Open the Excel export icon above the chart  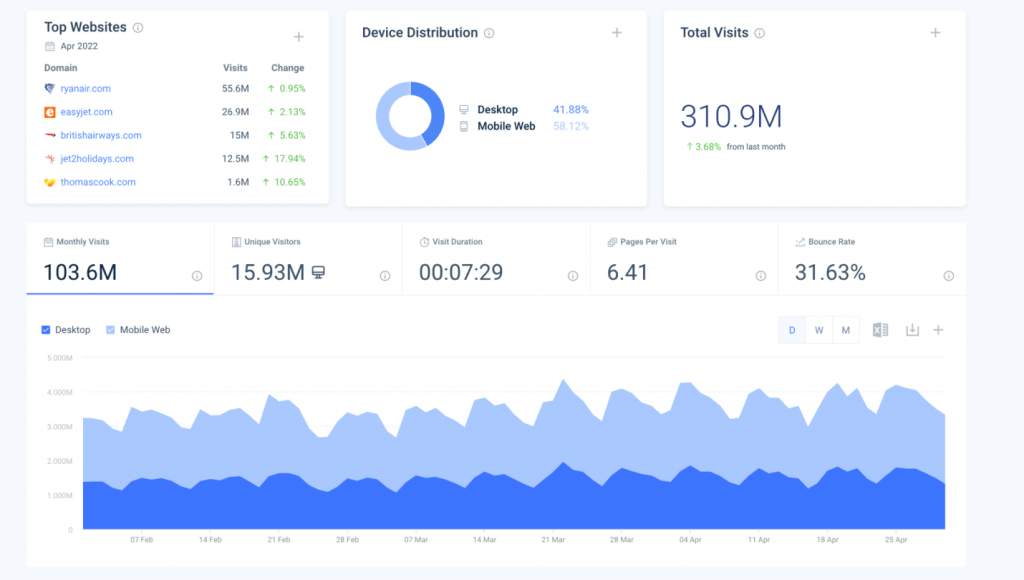[x=880, y=329]
